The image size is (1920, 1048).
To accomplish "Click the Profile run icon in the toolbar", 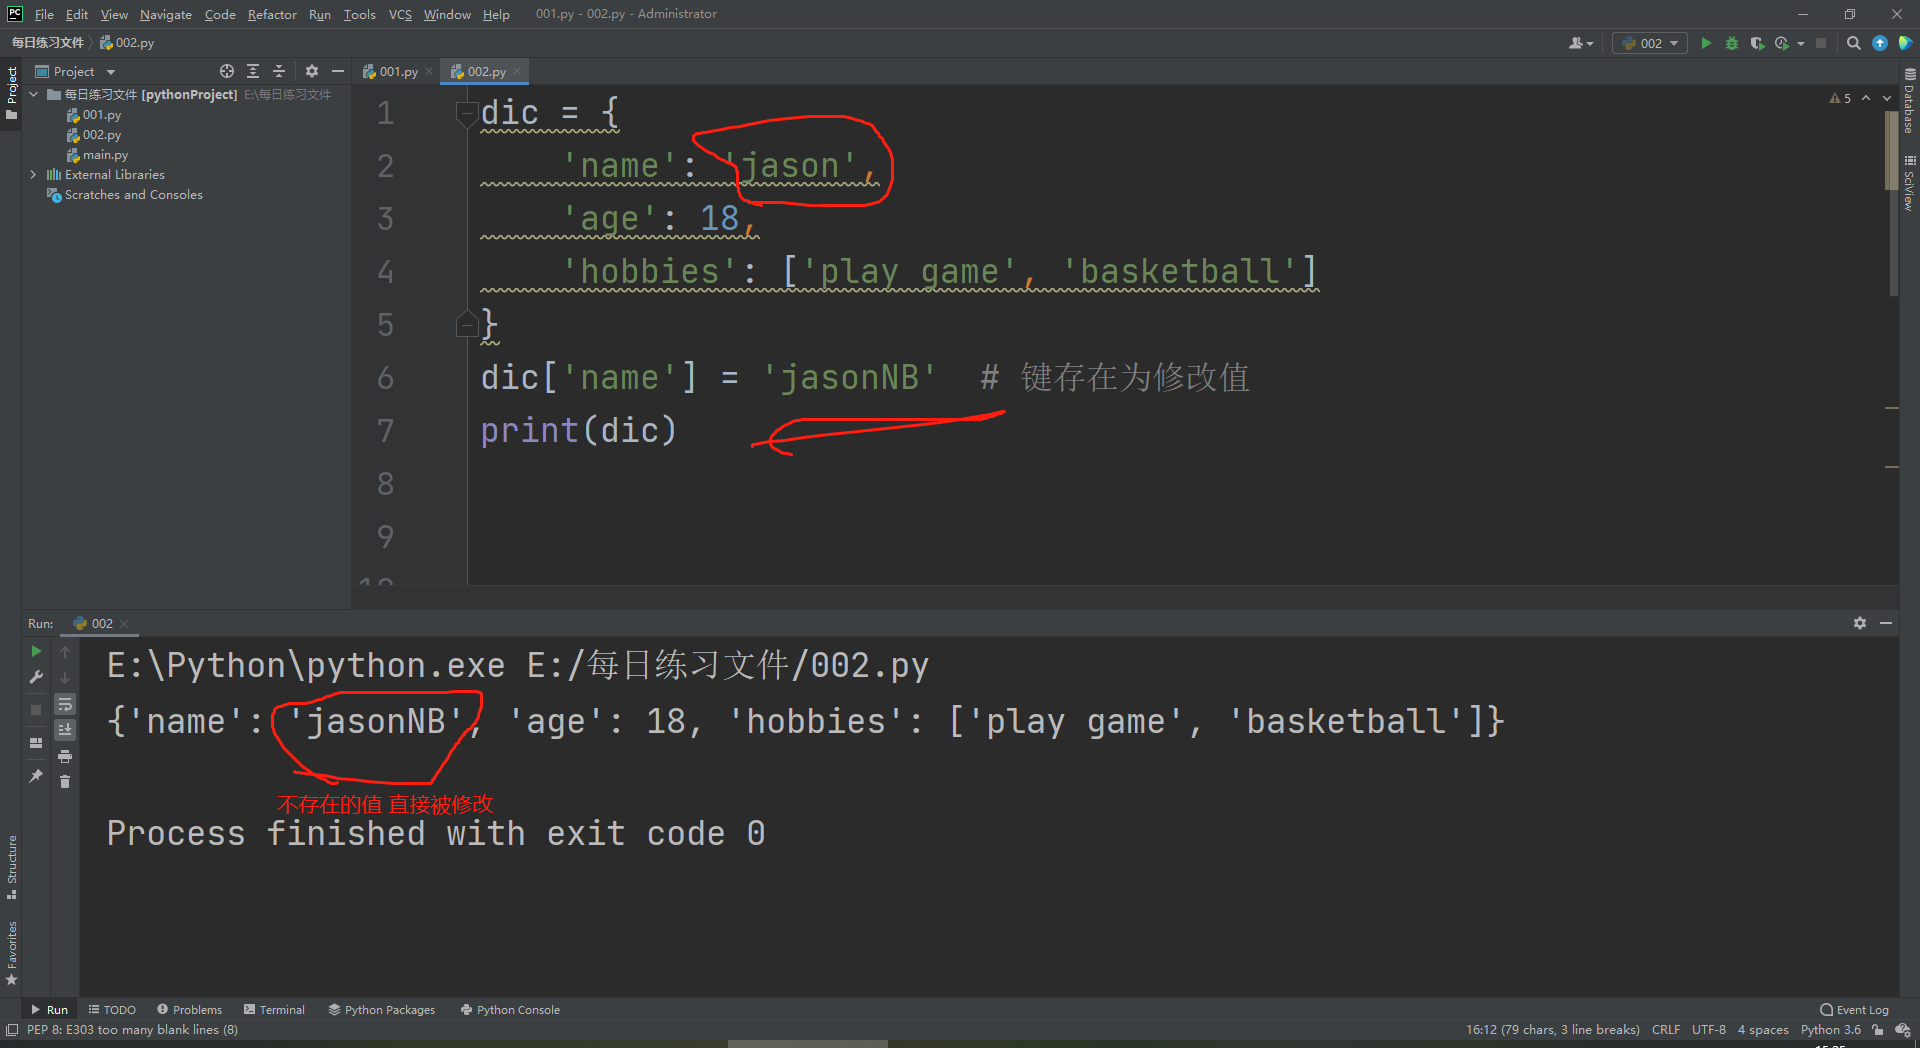I will click(1782, 43).
